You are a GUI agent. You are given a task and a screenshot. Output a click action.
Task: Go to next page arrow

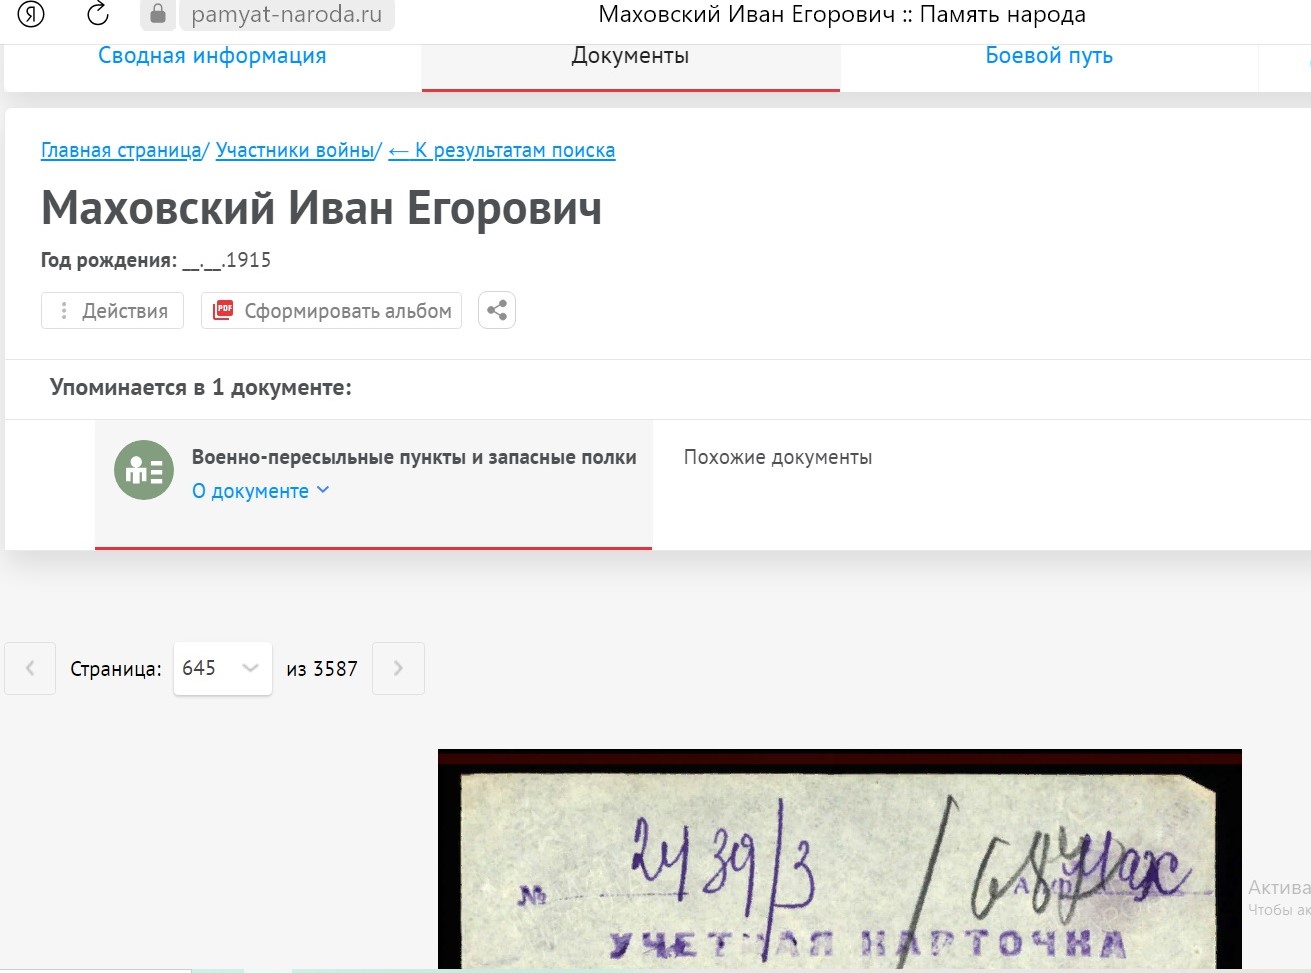click(398, 668)
